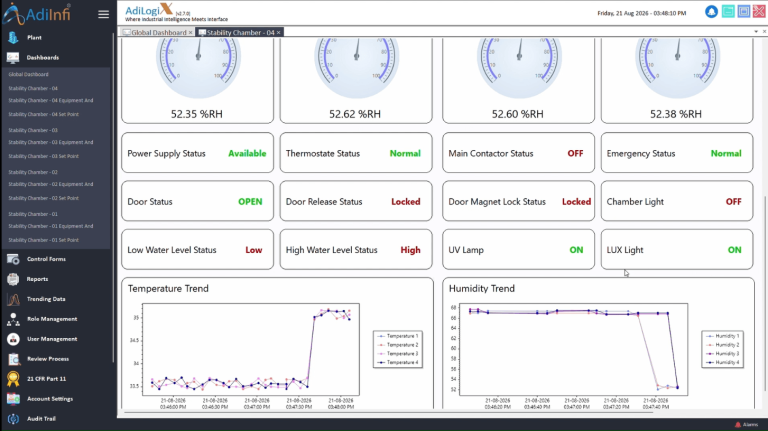The width and height of the screenshot is (768, 431).
Task: Click Temperature 1 legend entry
Action: click(x=398, y=336)
